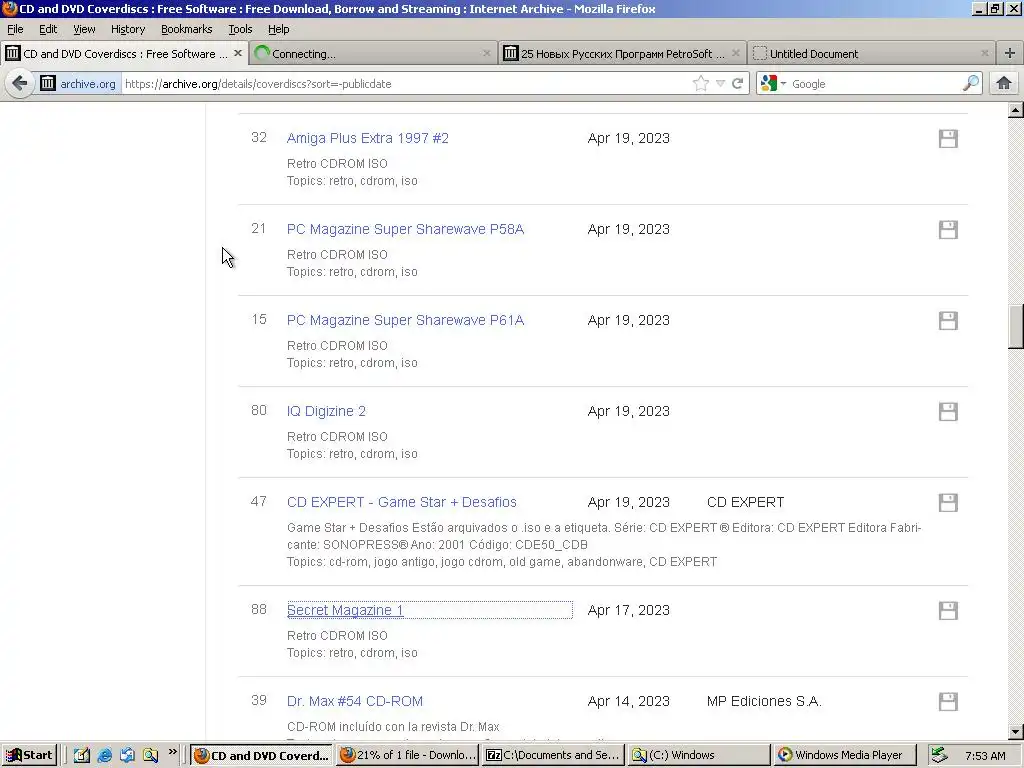This screenshot has height=768, width=1024.
Task: Click the Quick Launch folder search icon
Action: point(150,756)
